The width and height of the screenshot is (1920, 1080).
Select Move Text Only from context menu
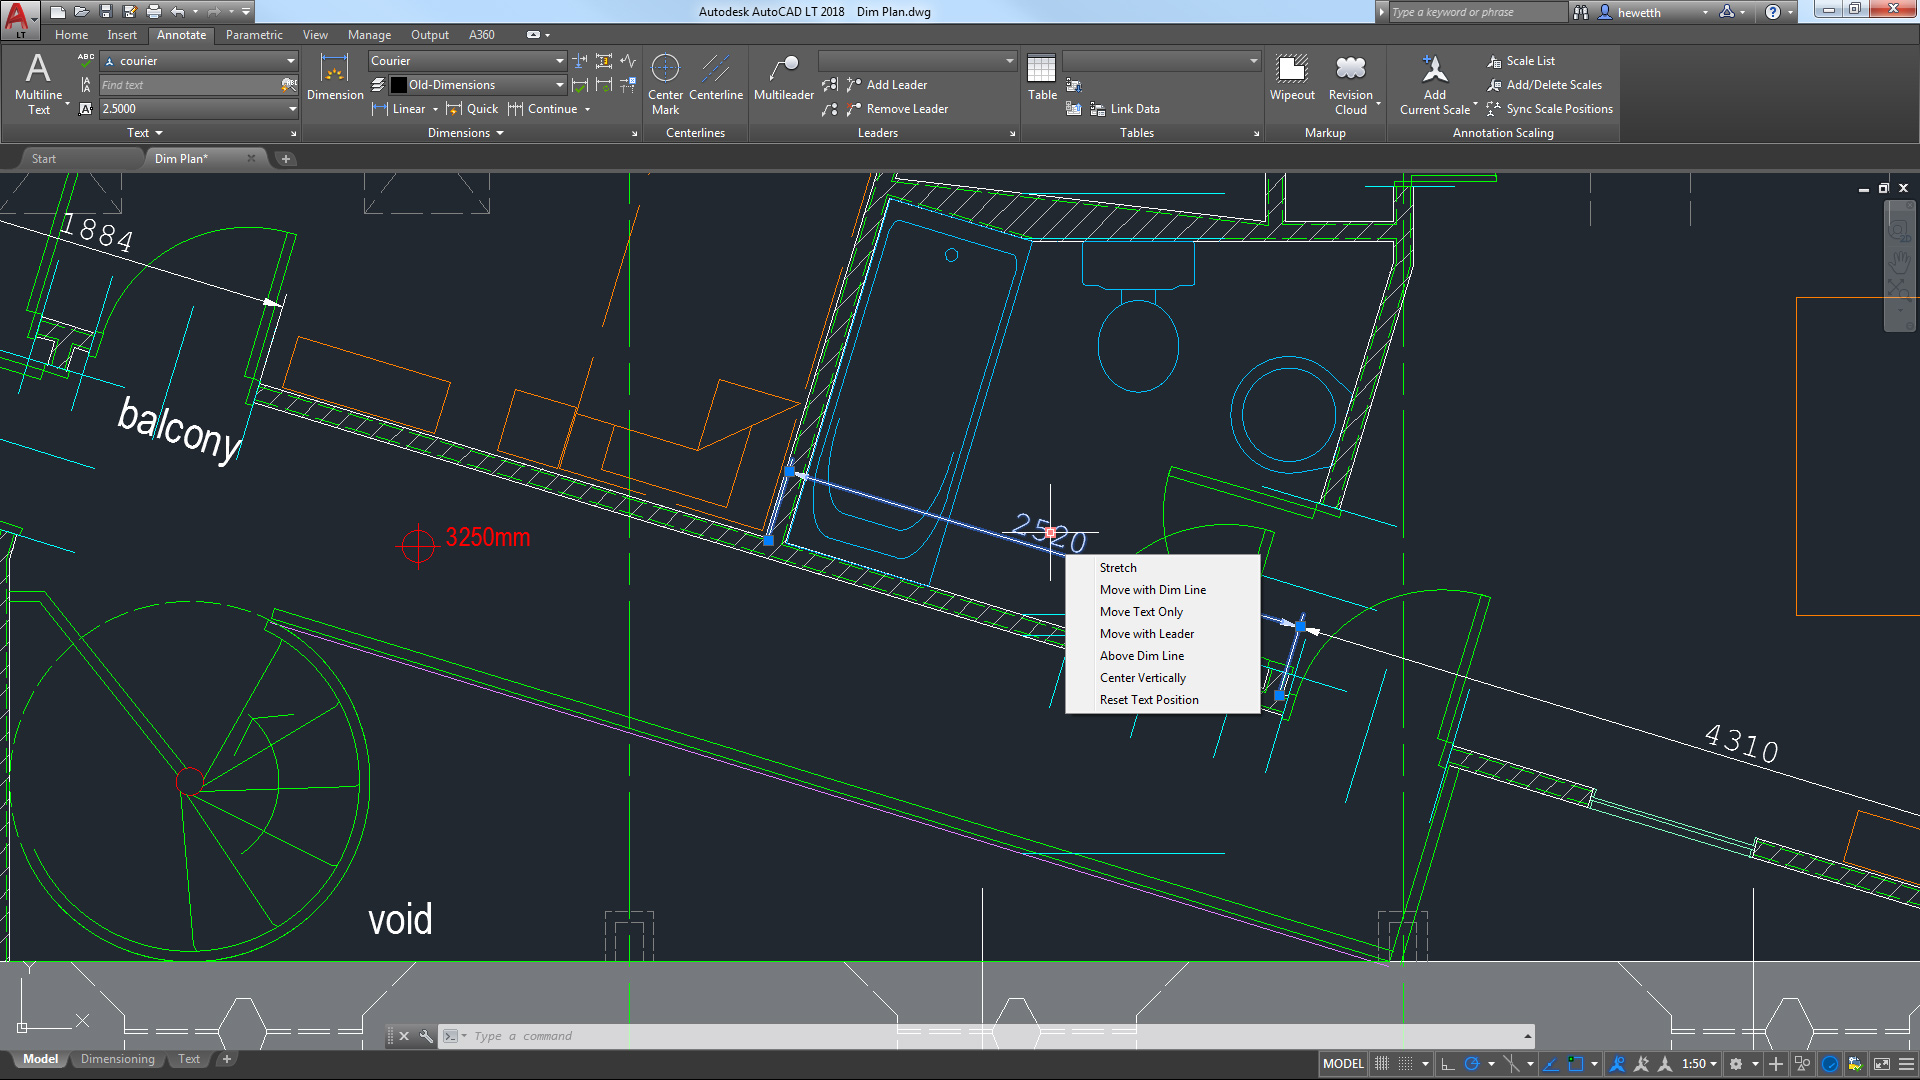coord(1141,611)
